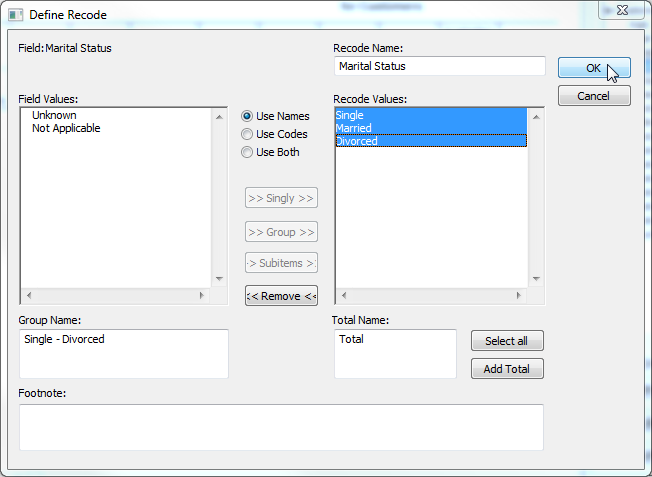
Task: Choose the Use Both radio option
Action: click(x=247, y=152)
